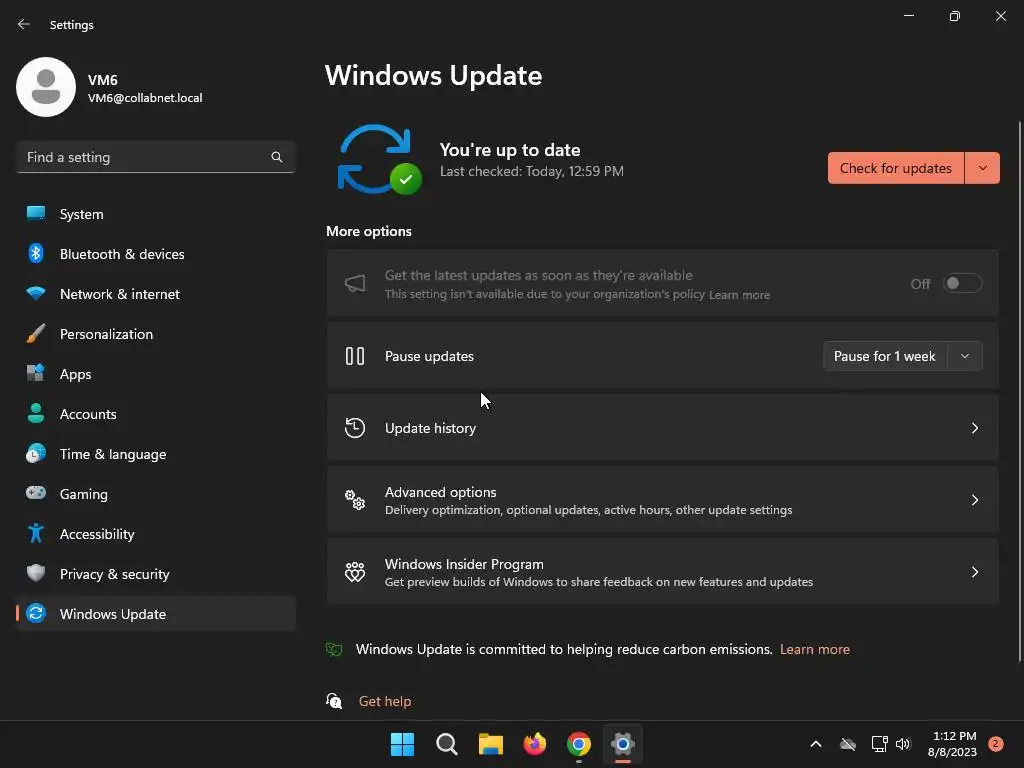Open taskbar Search magnifier
The image size is (1024, 768).
[x=447, y=744]
